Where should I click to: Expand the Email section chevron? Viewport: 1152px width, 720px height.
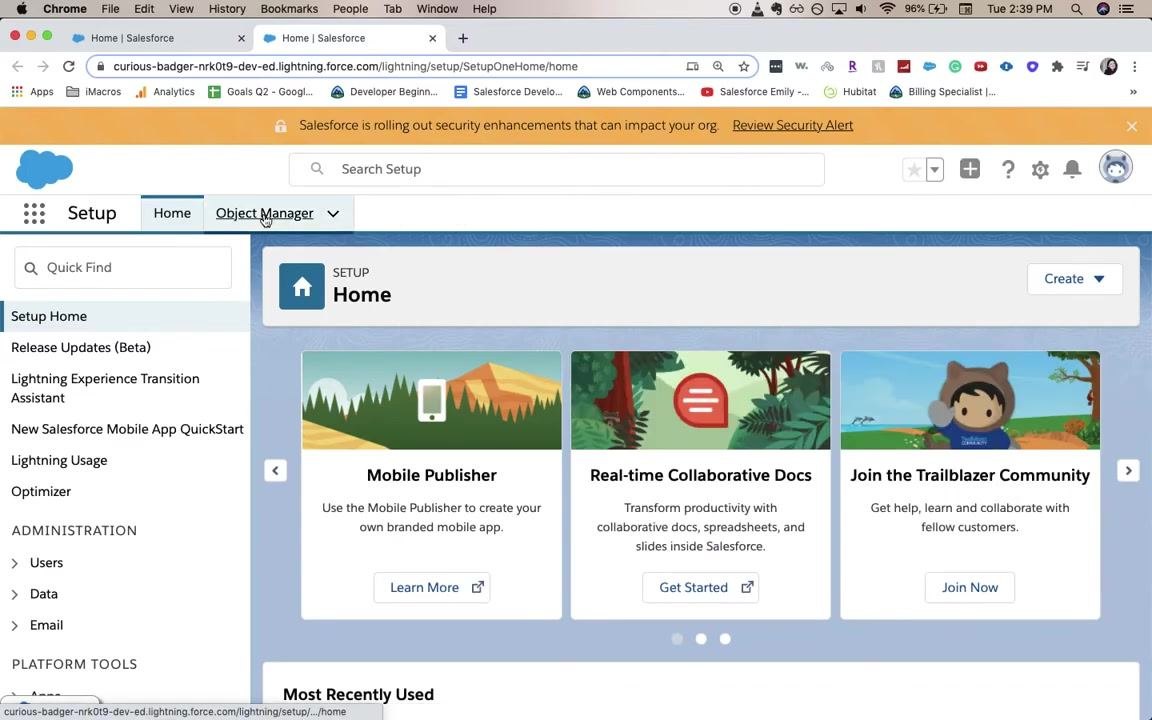pos(15,626)
